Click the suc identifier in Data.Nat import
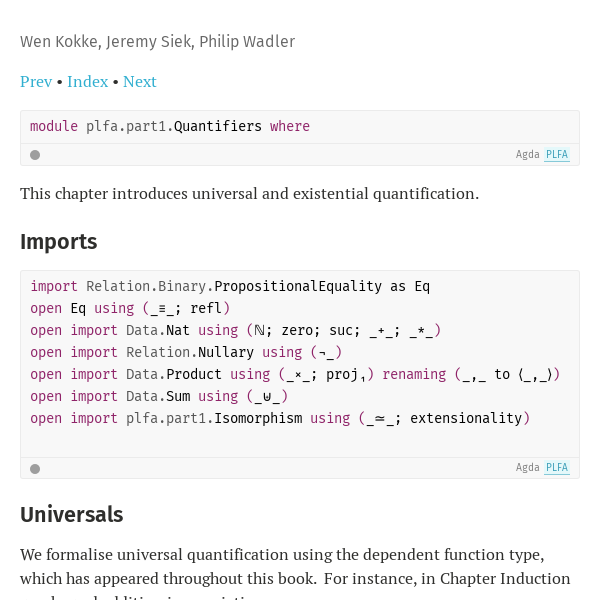 341,330
